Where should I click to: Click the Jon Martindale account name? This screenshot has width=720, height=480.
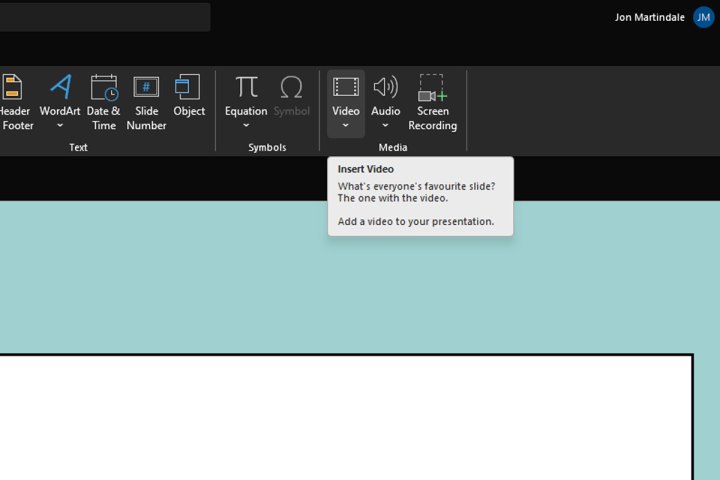point(650,17)
